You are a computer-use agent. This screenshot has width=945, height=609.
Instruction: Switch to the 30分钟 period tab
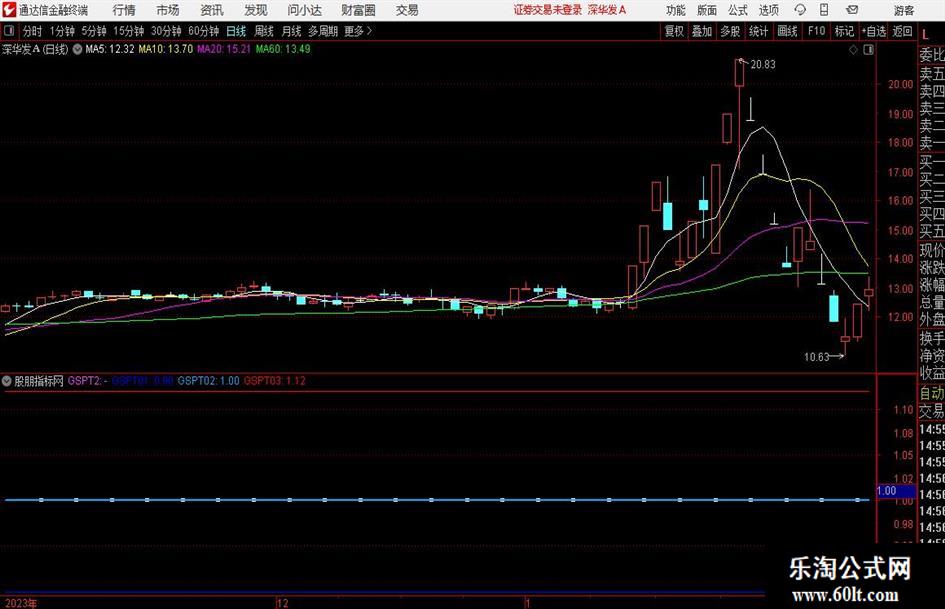click(x=166, y=31)
